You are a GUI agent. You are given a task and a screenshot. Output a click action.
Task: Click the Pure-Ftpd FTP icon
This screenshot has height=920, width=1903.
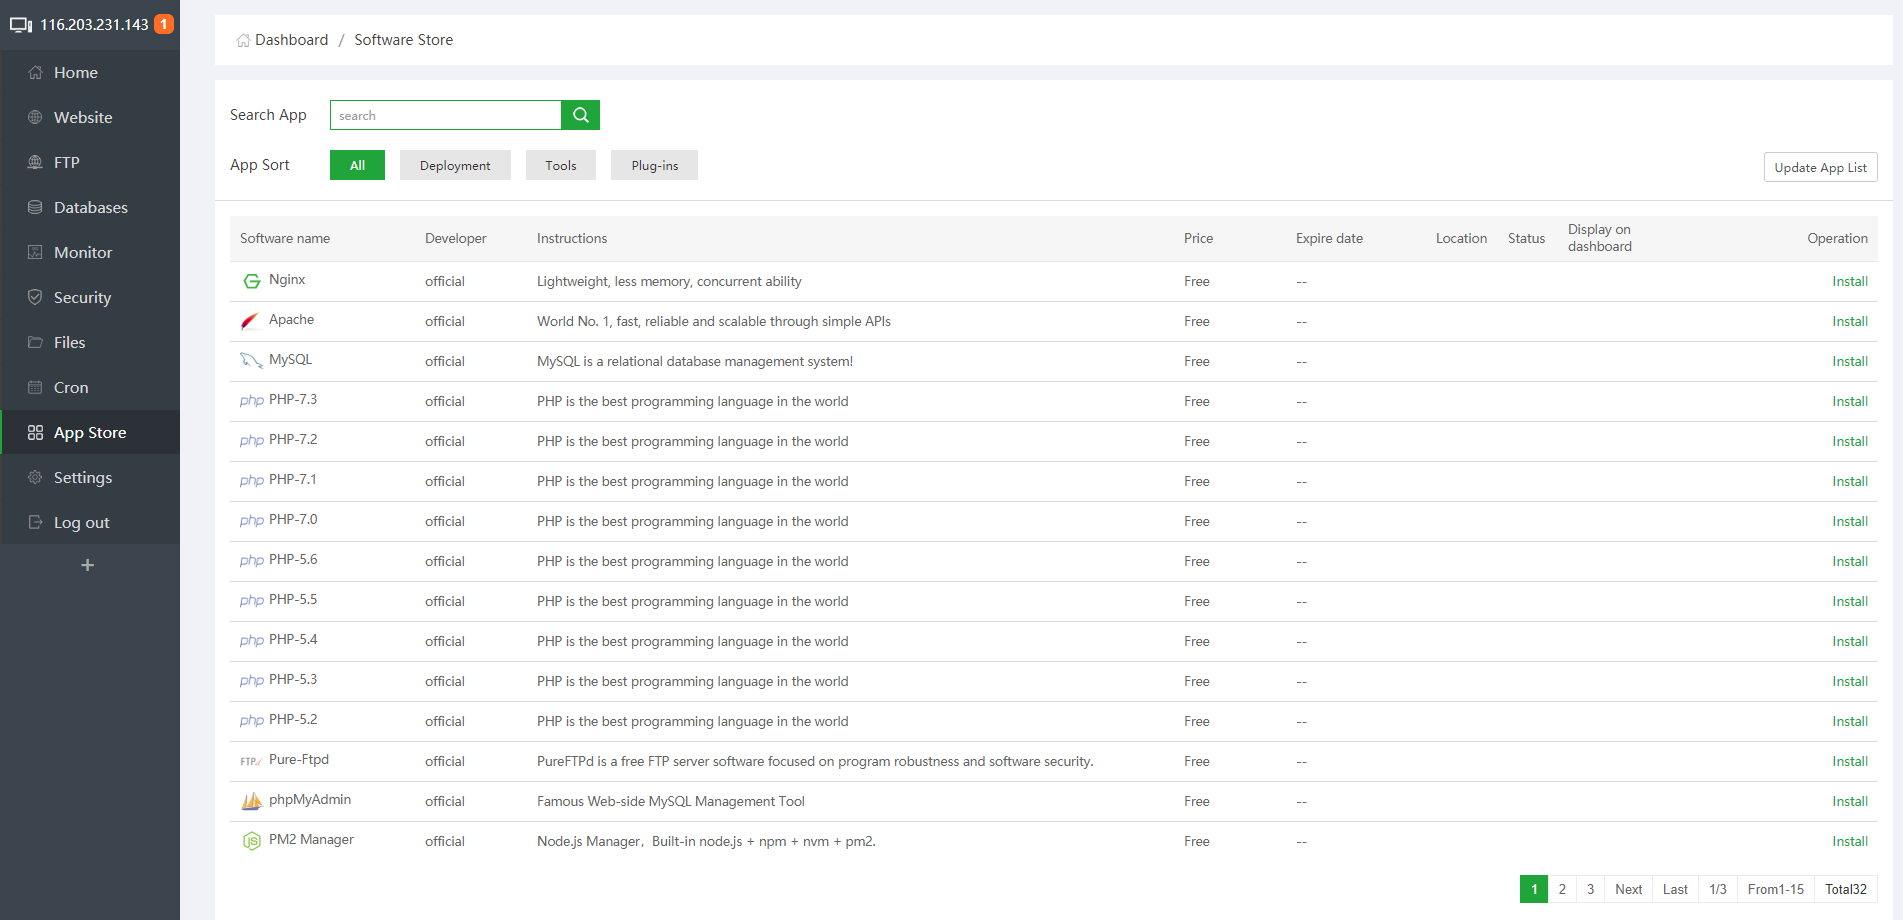point(250,761)
